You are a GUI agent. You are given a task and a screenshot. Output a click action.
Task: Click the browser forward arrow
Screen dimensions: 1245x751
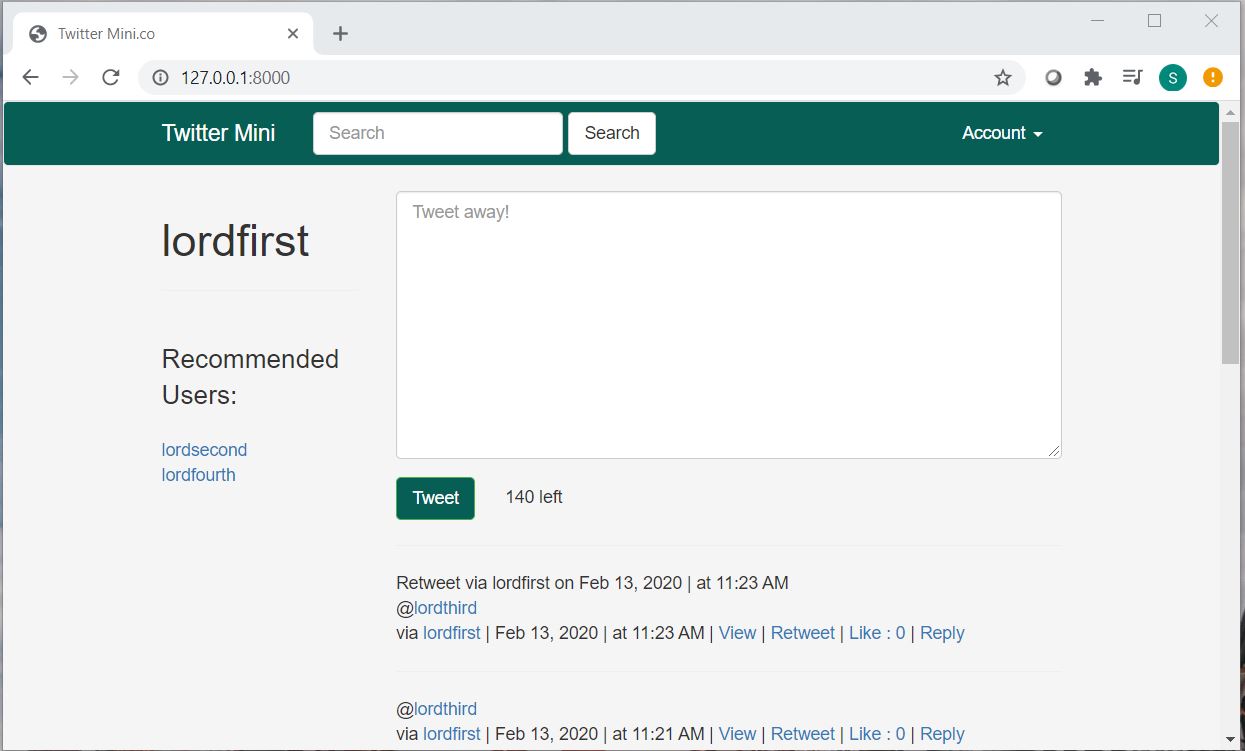[70, 77]
